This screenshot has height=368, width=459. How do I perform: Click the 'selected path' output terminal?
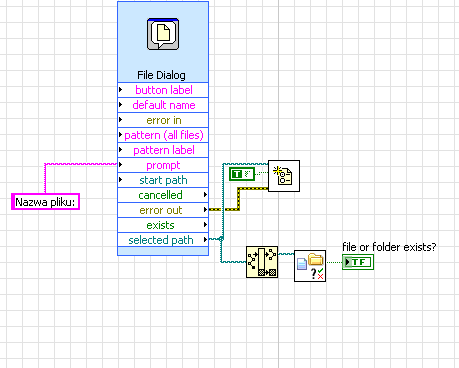click(163, 240)
